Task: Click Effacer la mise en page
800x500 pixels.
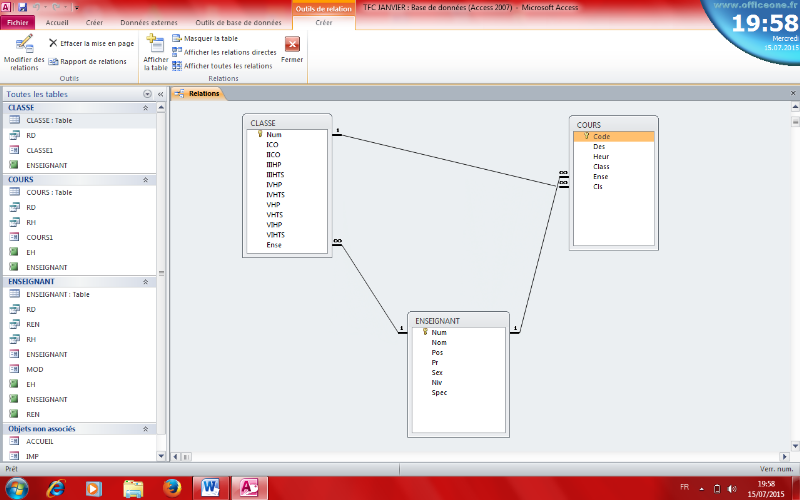Action: [x=90, y=44]
